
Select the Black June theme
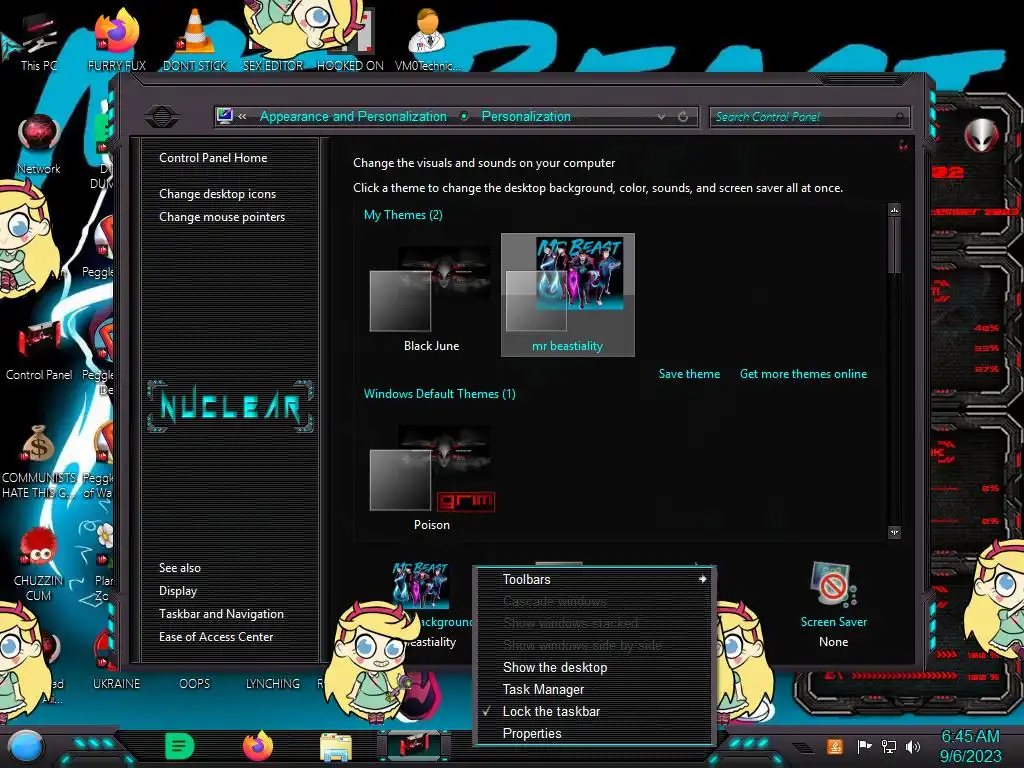(431, 297)
